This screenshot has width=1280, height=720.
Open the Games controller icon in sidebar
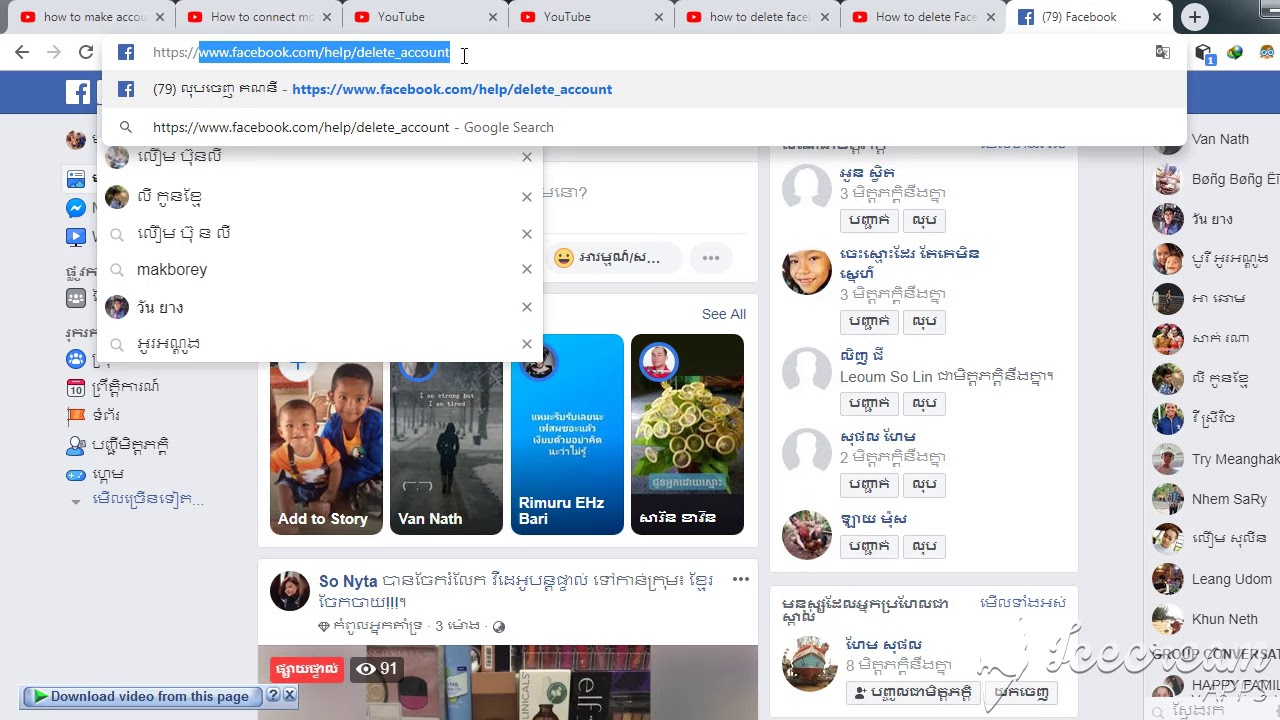click(x=76, y=475)
